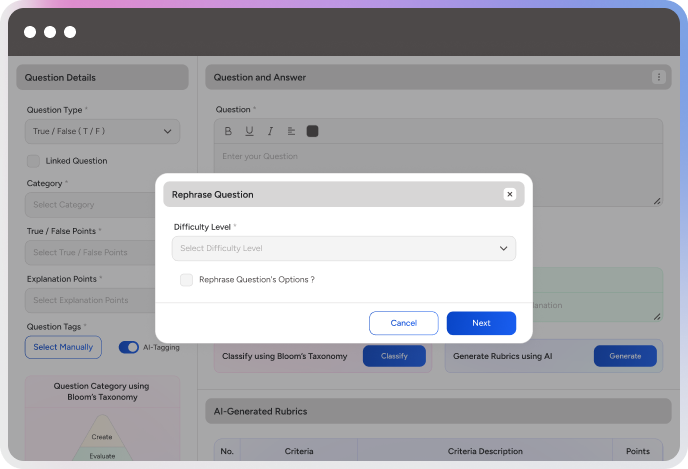The image size is (688, 469).
Task: Click the Cancel button
Action: (x=403, y=323)
